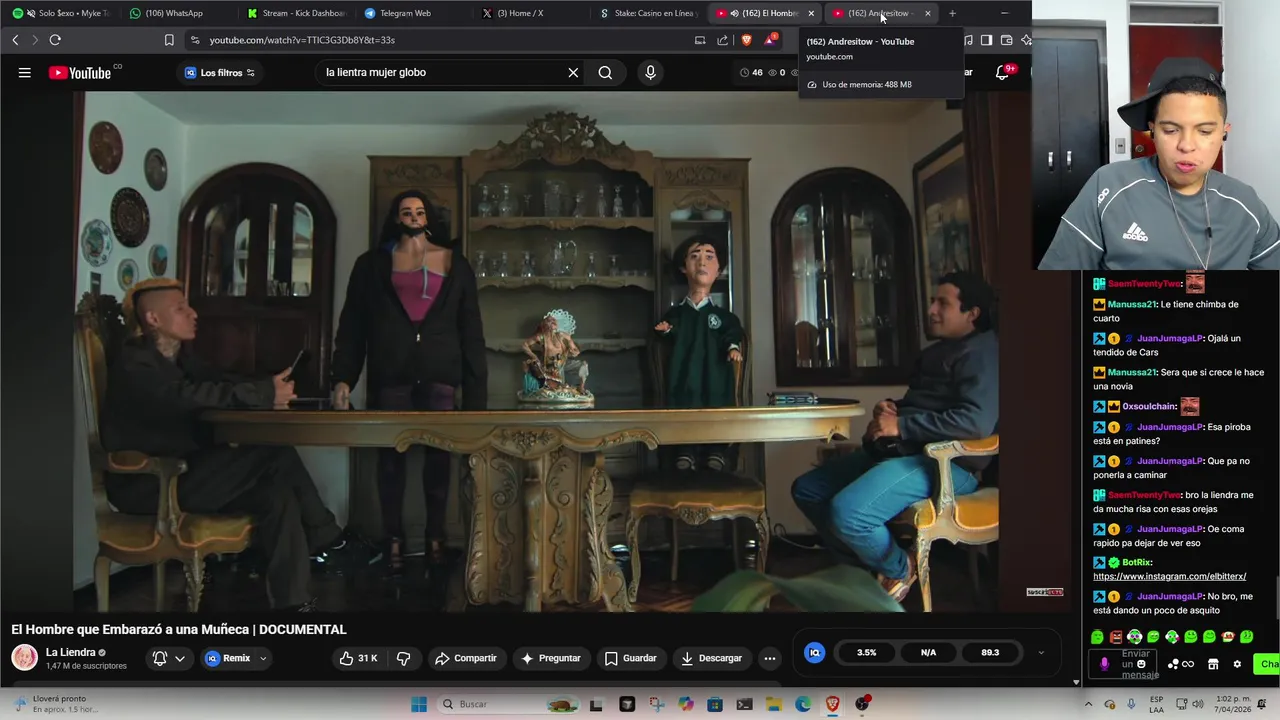This screenshot has height=720, width=1280.
Task: Expand the vidIQ stats panel chevron
Action: (1041, 652)
